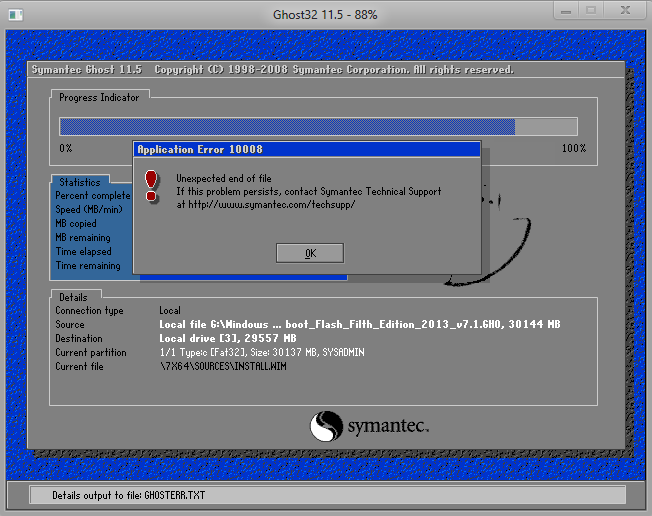Viewport: 652px width, 516px height.
Task: Click OK in the Application Error dialog
Action: 310,253
